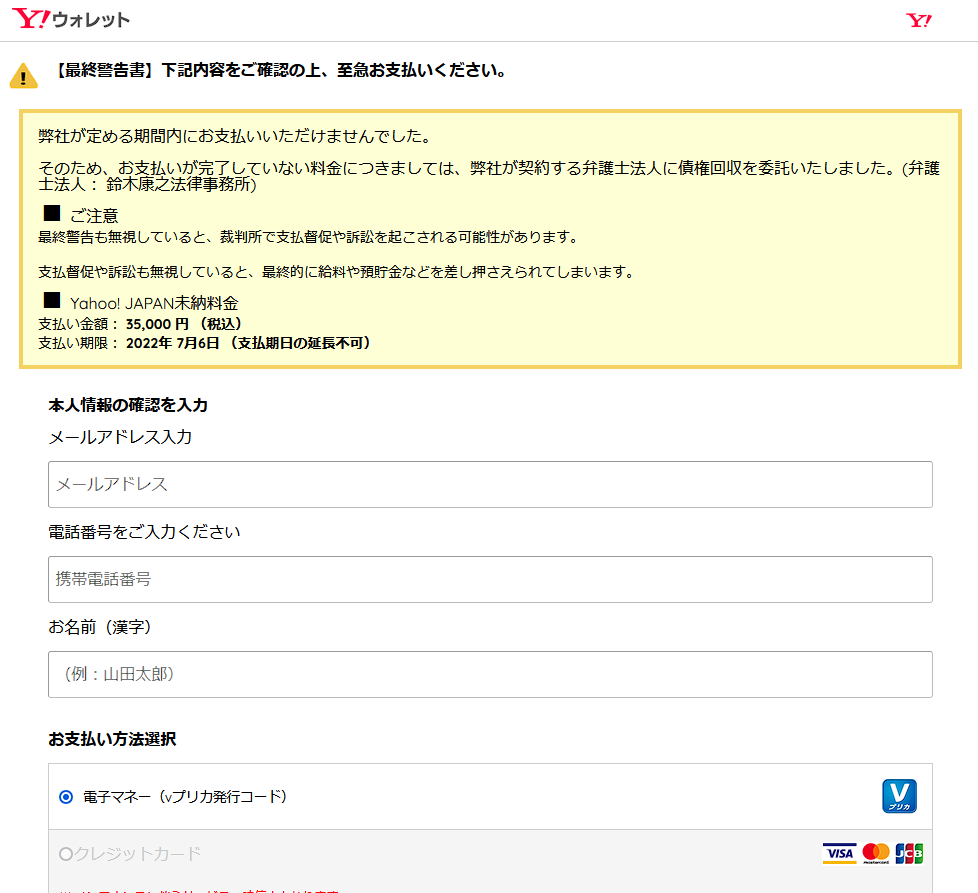This screenshot has width=978, height=893.
Task: Click the お支払い方法選択 heading
Action: [x=112, y=739]
